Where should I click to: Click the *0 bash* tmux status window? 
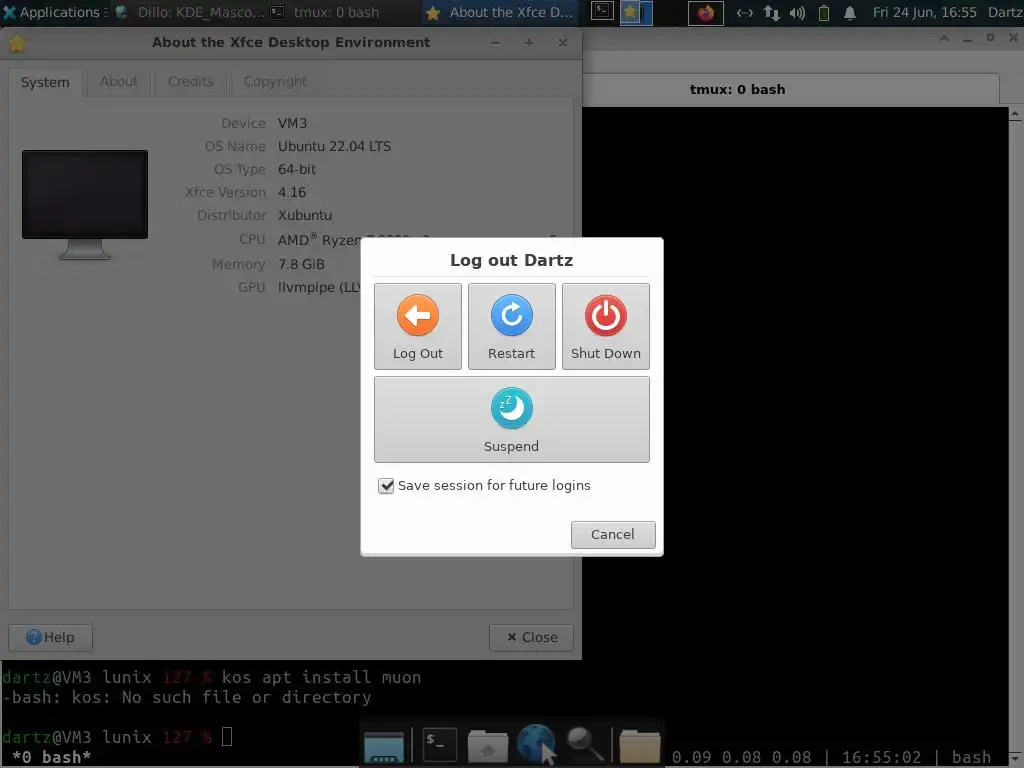click(51, 758)
